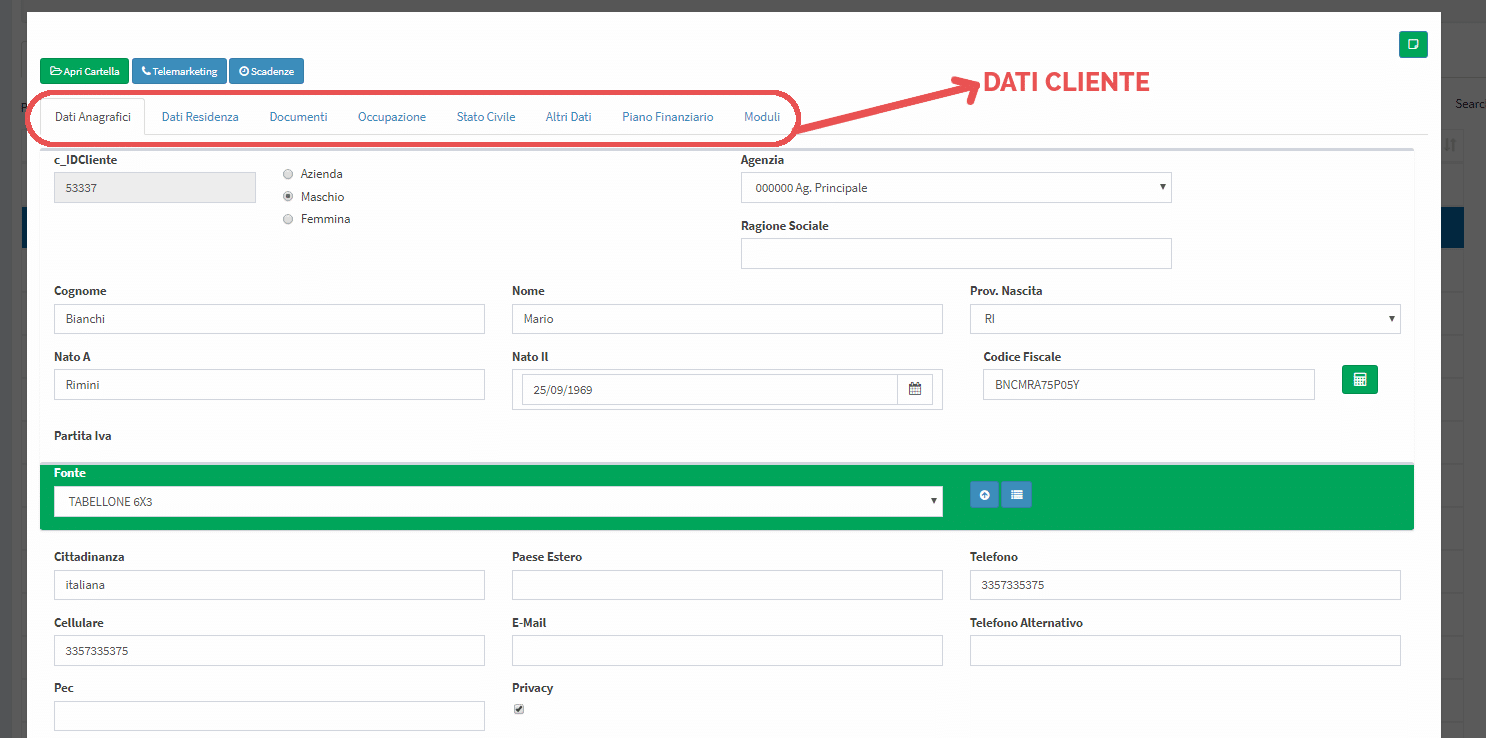Click the Ragione Sociale input field
The image size is (1486, 738).
click(956, 254)
